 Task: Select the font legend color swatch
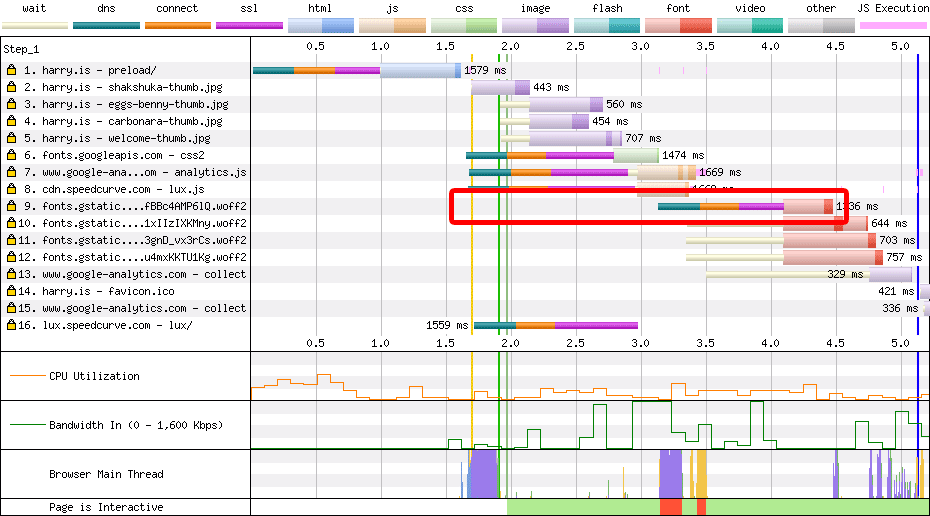click(x=678, y=26)
